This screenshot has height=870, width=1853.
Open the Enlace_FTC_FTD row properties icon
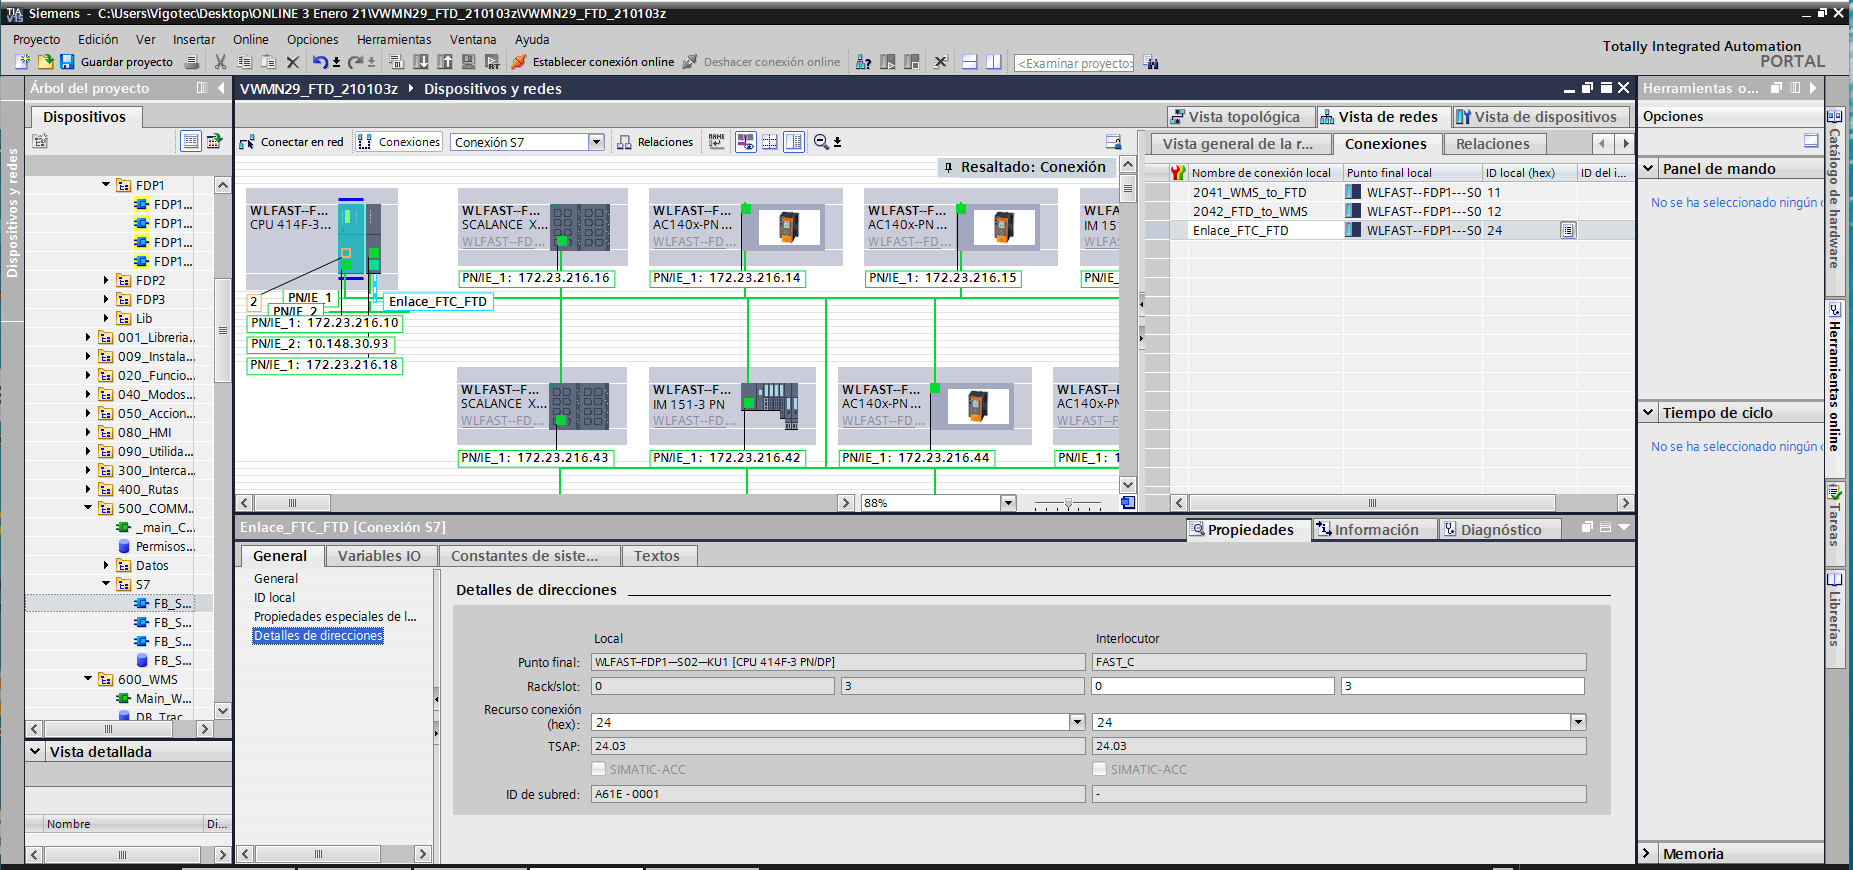1568,230
